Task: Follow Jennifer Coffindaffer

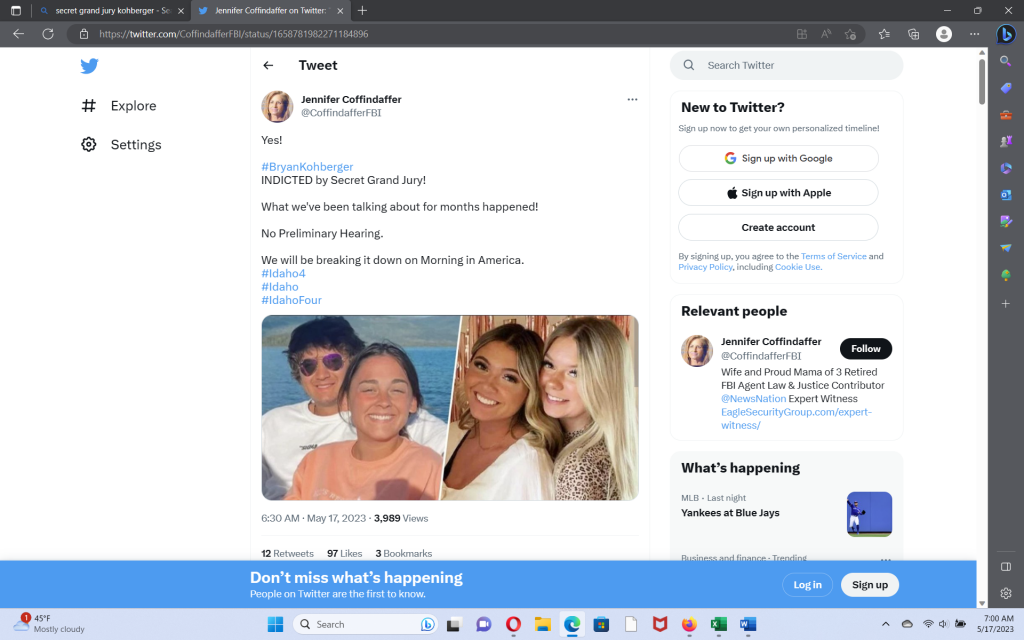Action: click(x=865, y=349)
